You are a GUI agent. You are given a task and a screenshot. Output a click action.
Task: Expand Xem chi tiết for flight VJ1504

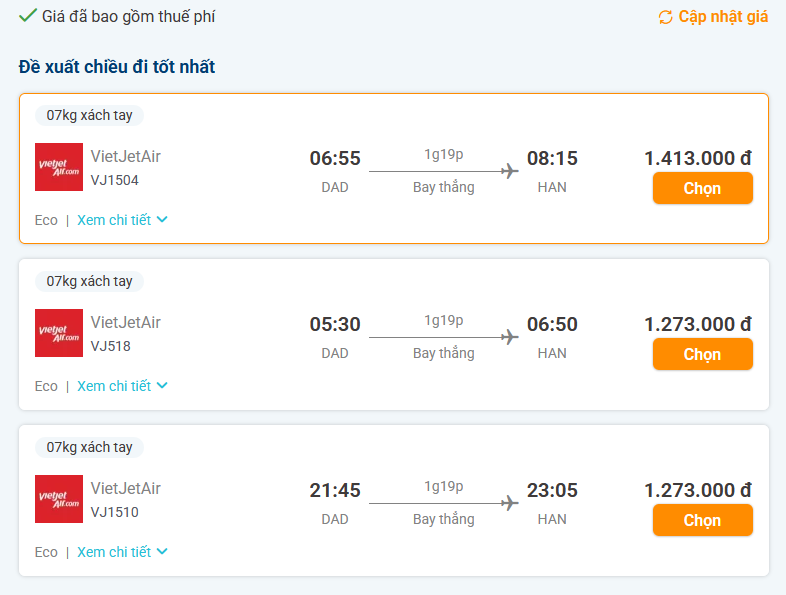[x=122, y=220]
